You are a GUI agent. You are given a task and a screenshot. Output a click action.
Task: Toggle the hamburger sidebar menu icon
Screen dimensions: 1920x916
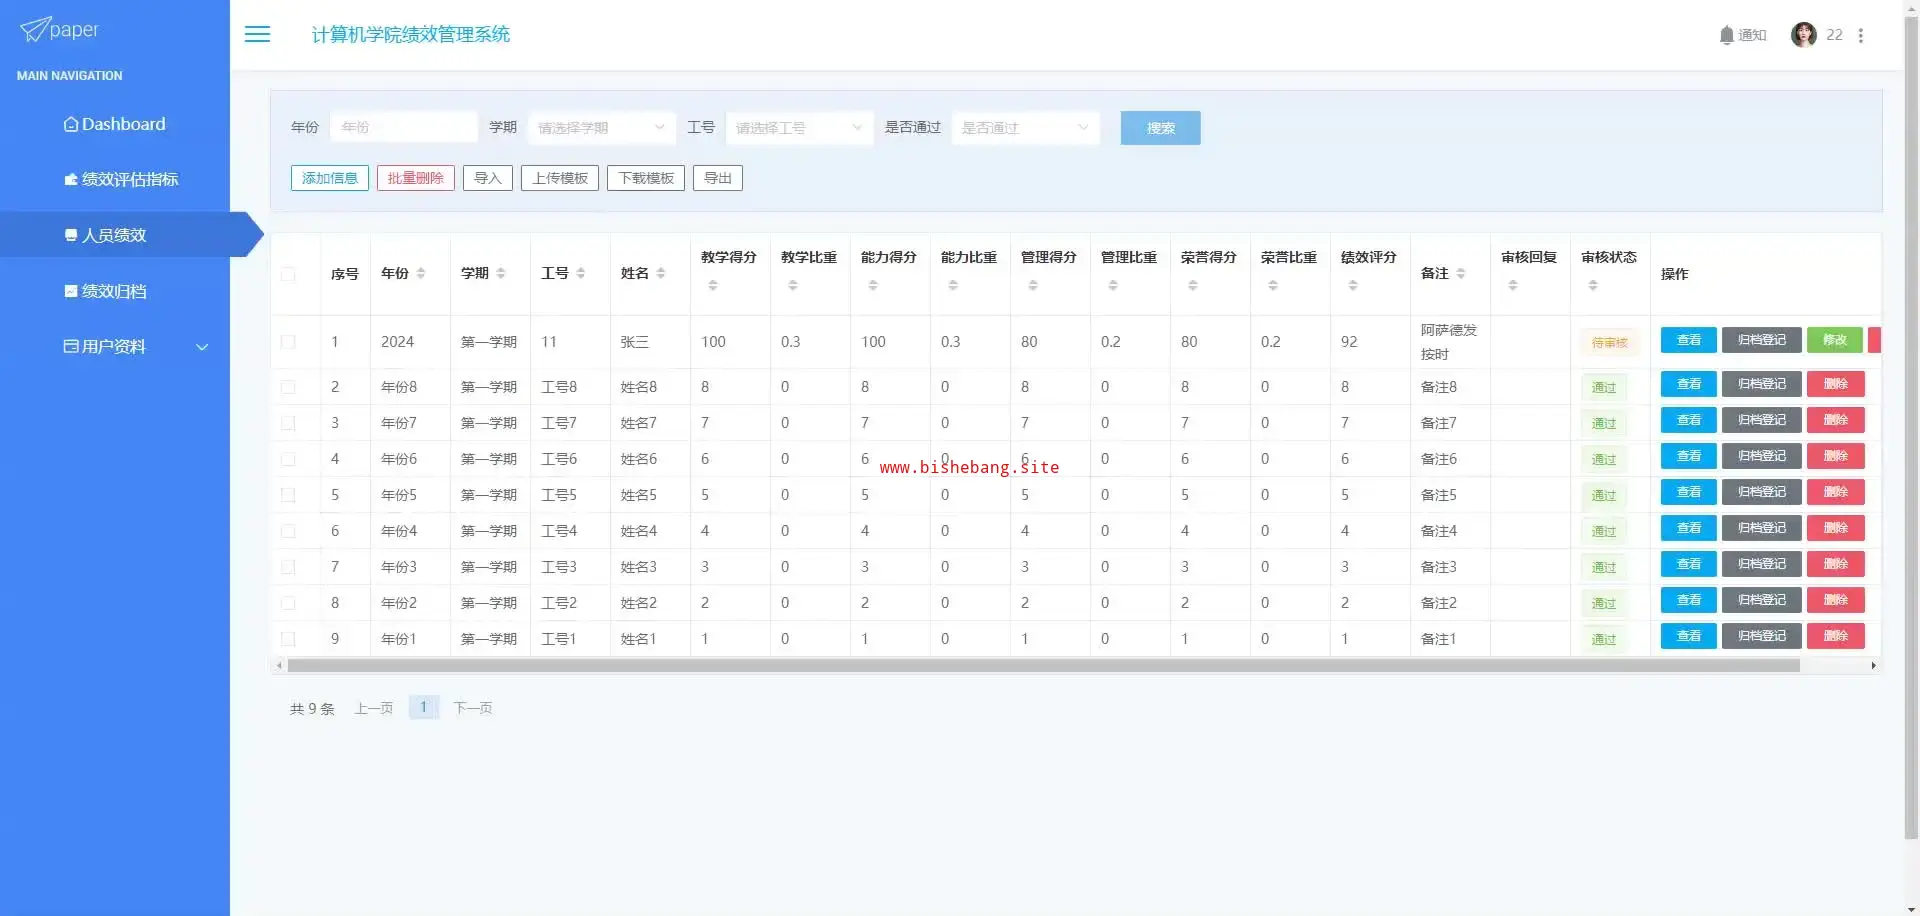[257, 34]
